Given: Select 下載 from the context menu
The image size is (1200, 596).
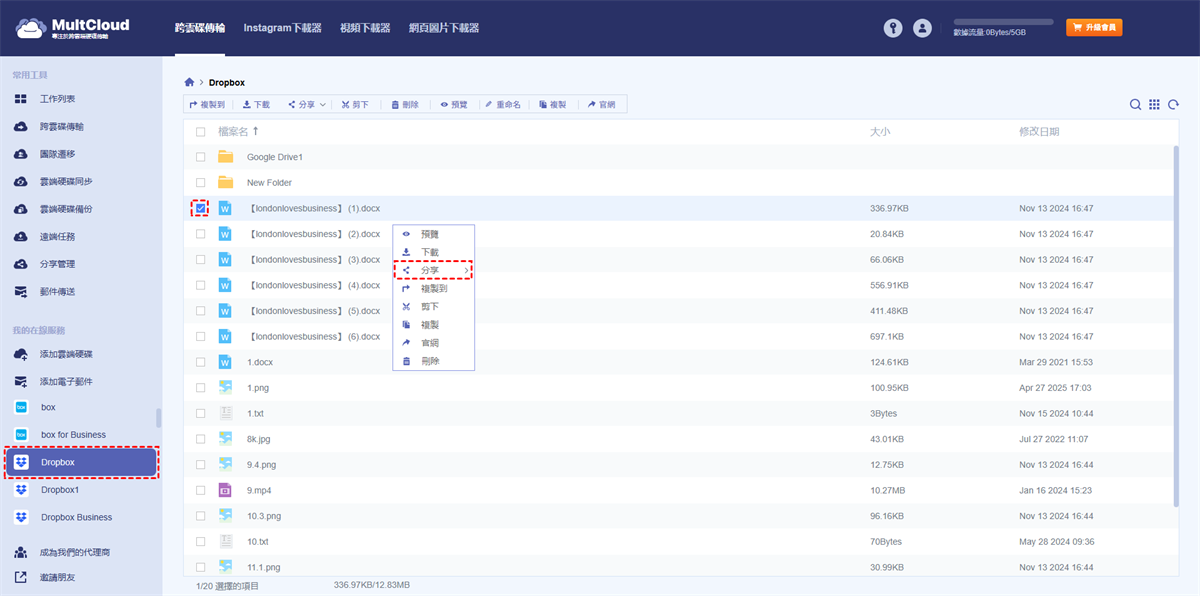Looking at the screenshot, I should coord(429,252).
